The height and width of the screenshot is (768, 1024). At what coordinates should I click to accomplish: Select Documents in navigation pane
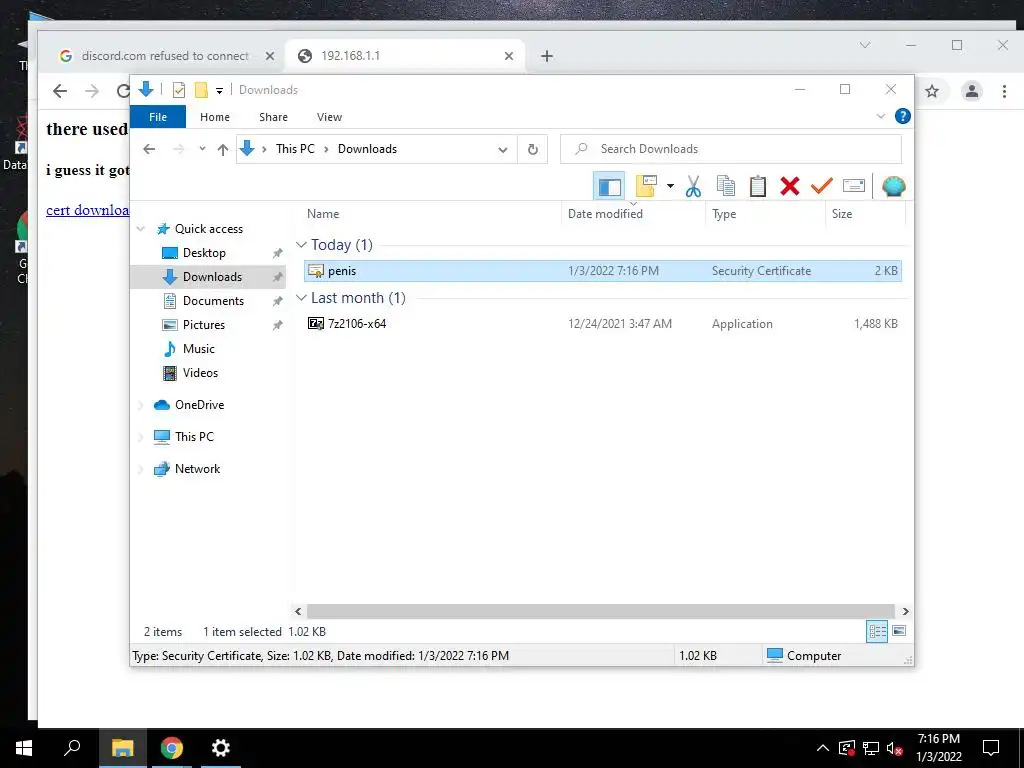click(x=213, y=300)
